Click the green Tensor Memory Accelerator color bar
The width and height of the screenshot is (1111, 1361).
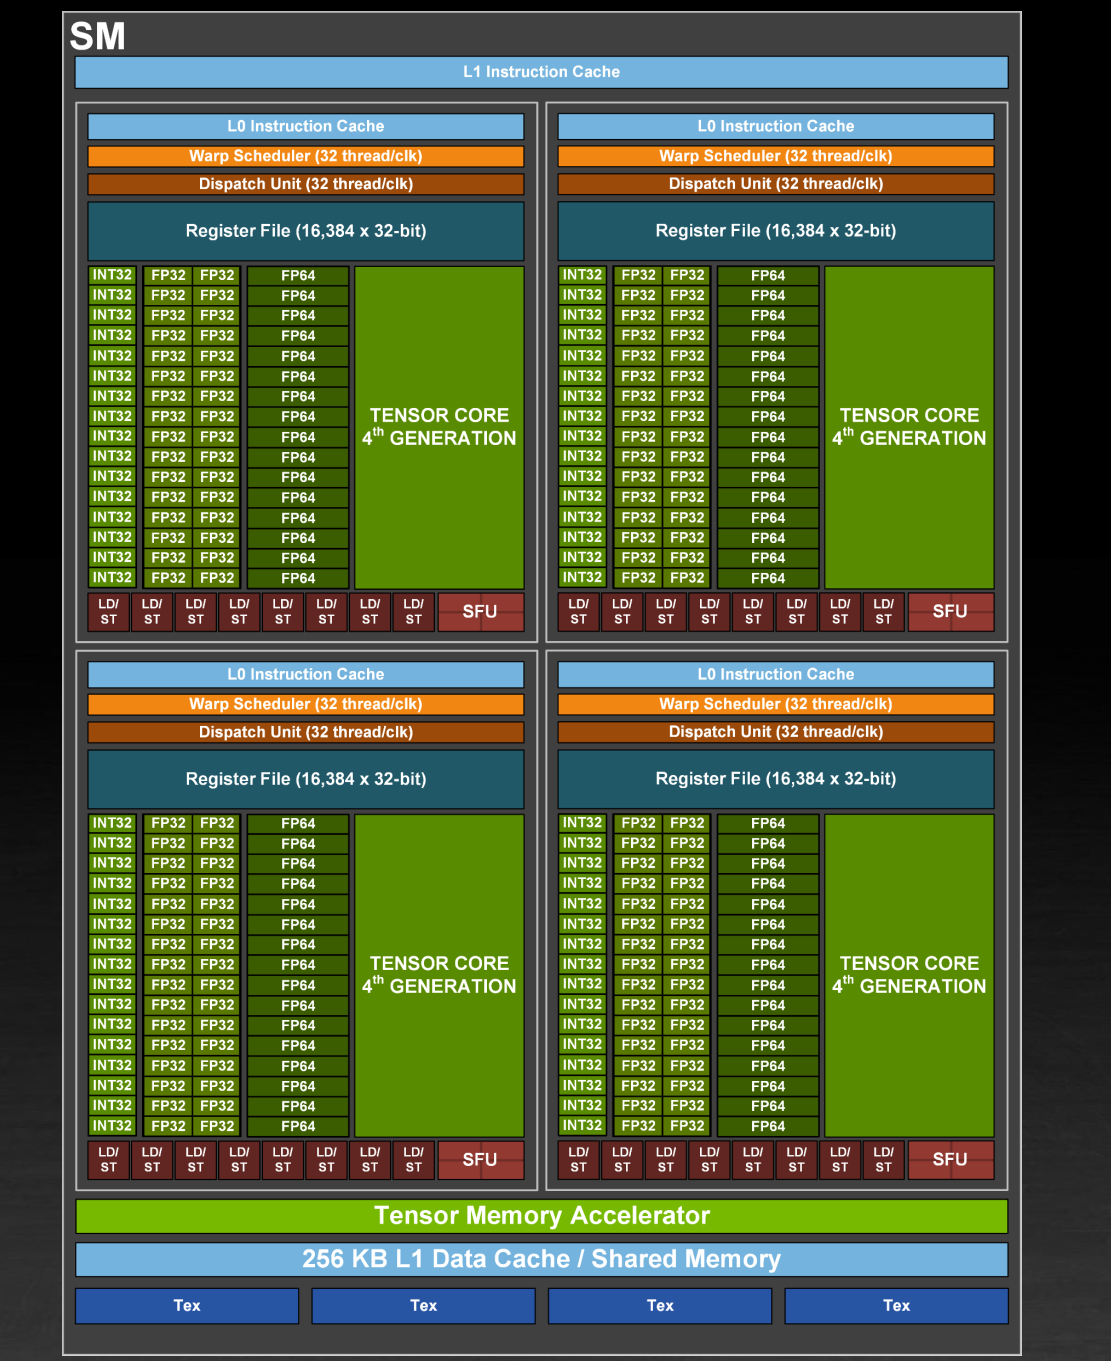click(x=542, y=1216)
